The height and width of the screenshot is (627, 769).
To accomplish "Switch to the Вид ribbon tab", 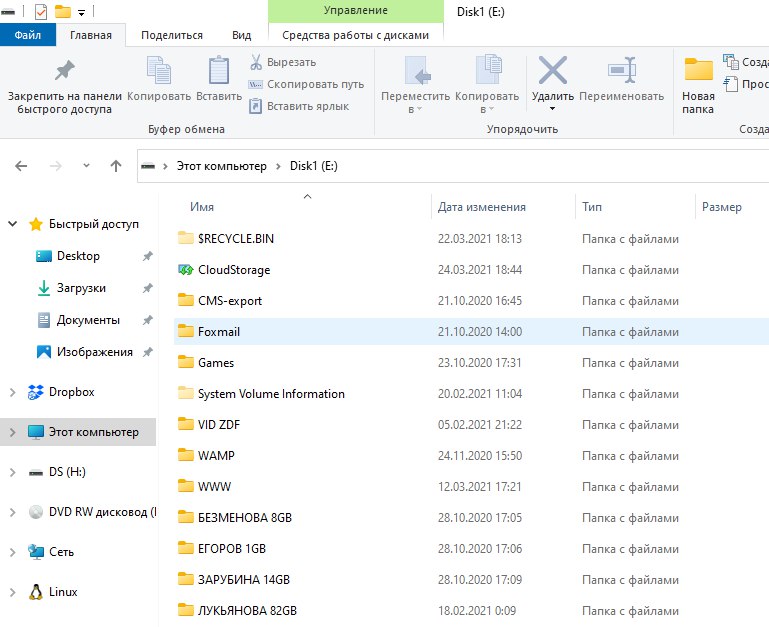I will point(241,35).
